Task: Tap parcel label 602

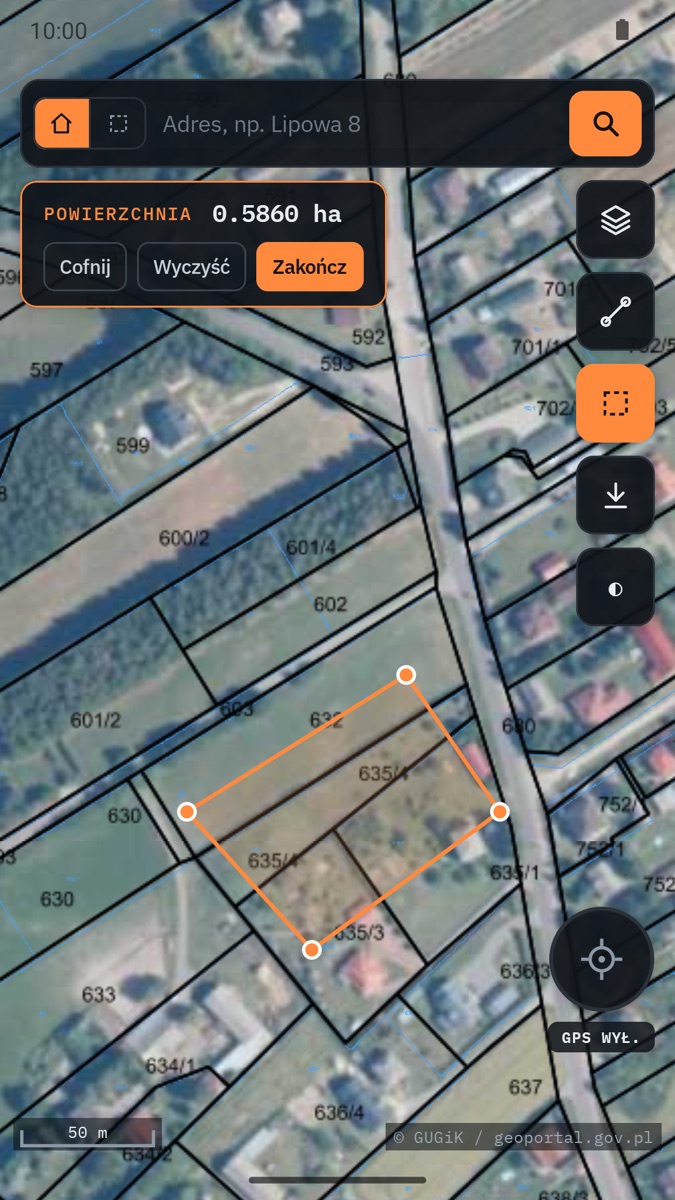Action: (330, 604)
